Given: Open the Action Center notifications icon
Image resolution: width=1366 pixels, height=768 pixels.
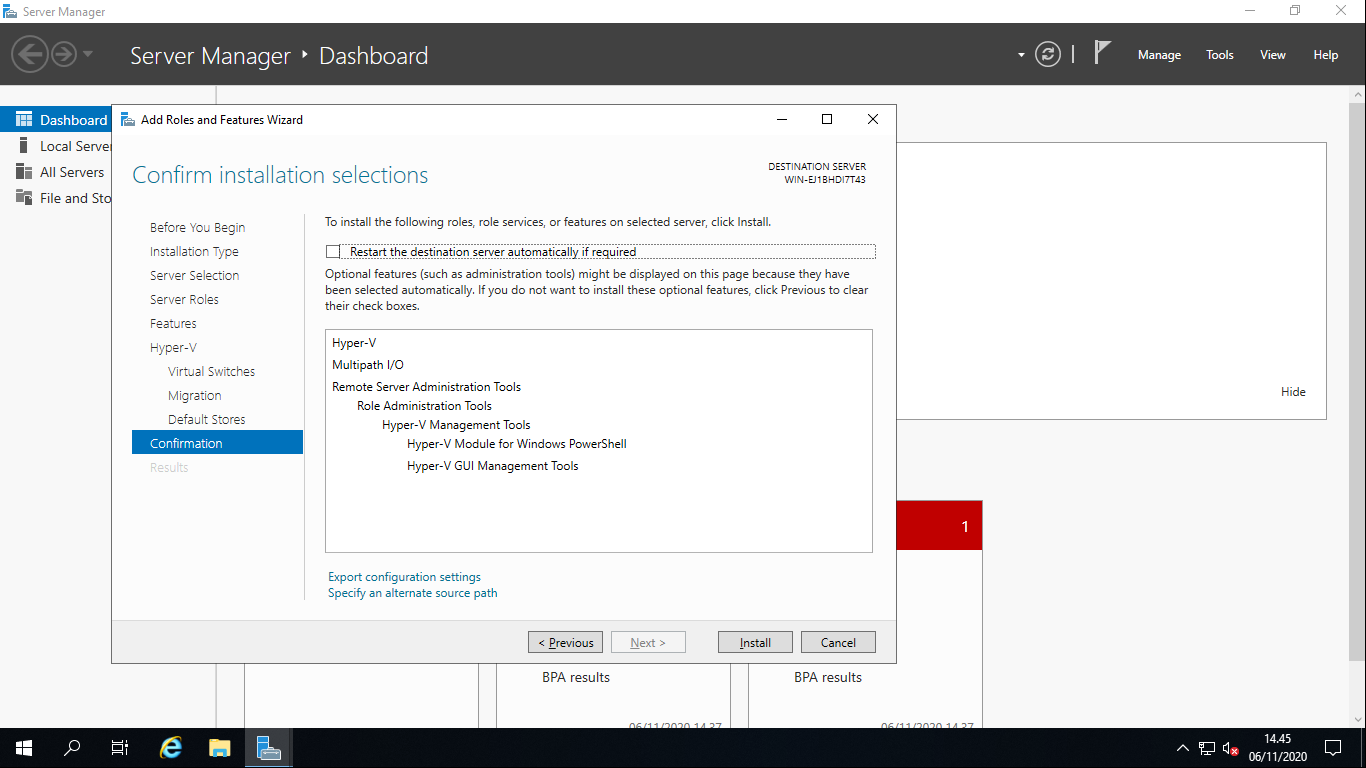Looking at the screenshot, I should 1332,748.
